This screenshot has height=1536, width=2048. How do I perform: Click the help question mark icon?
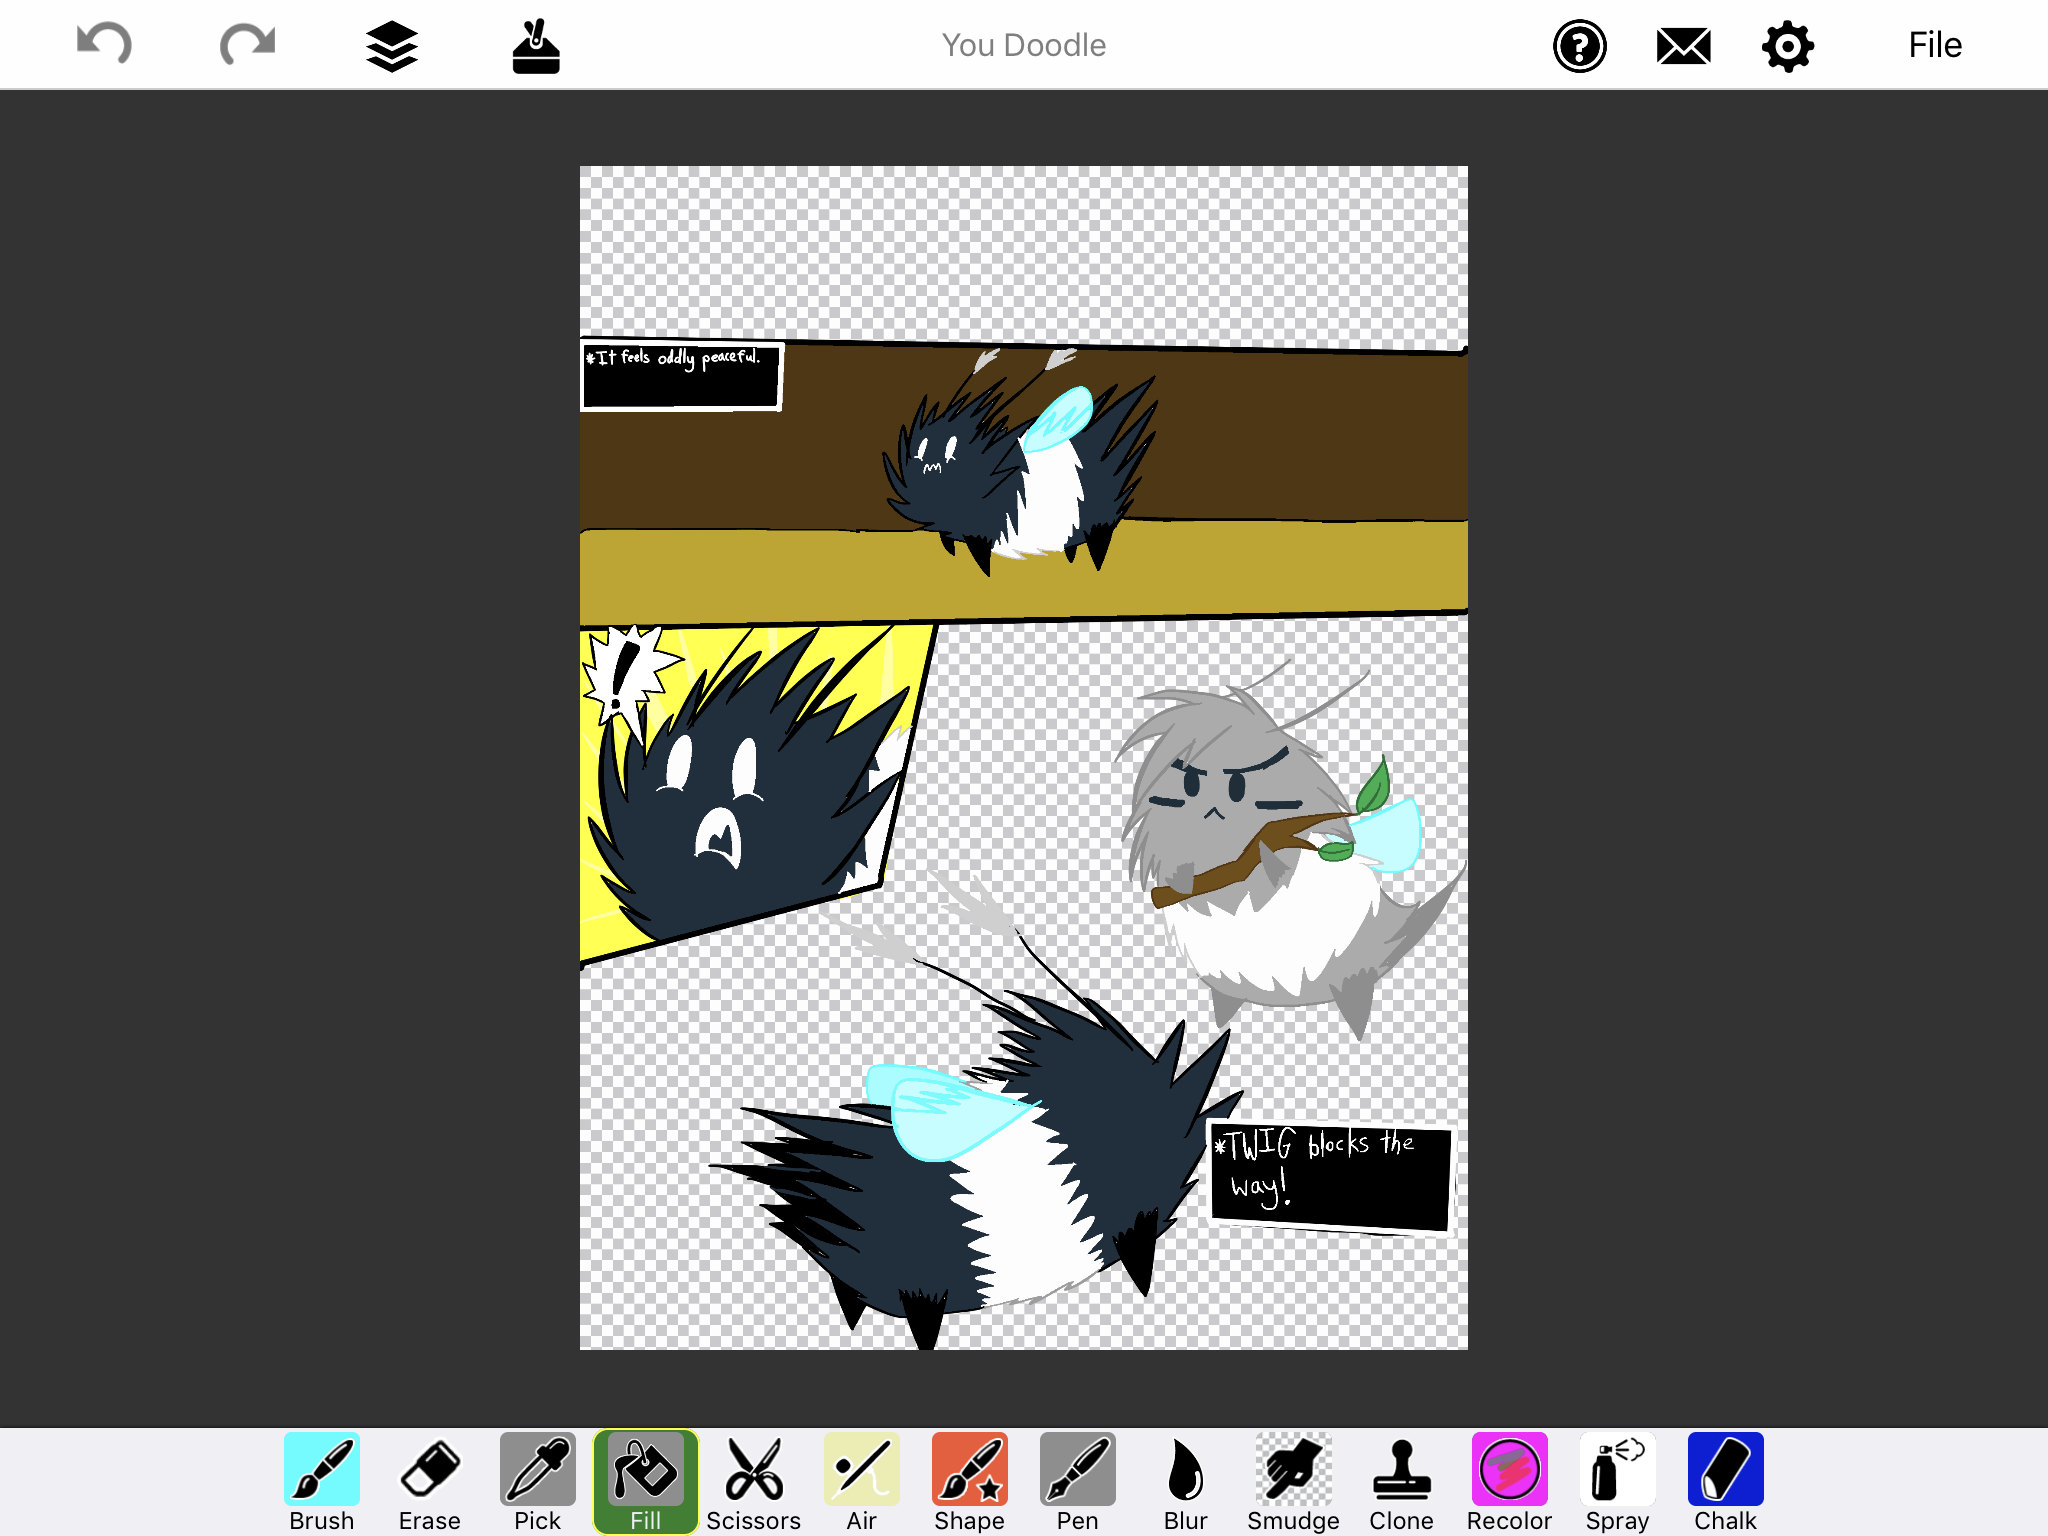[1580, 44]
